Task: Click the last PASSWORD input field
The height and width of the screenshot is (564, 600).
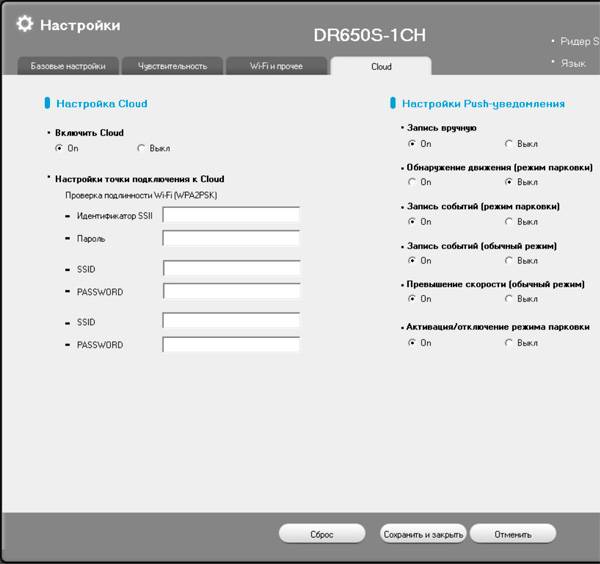Action: 231,344
